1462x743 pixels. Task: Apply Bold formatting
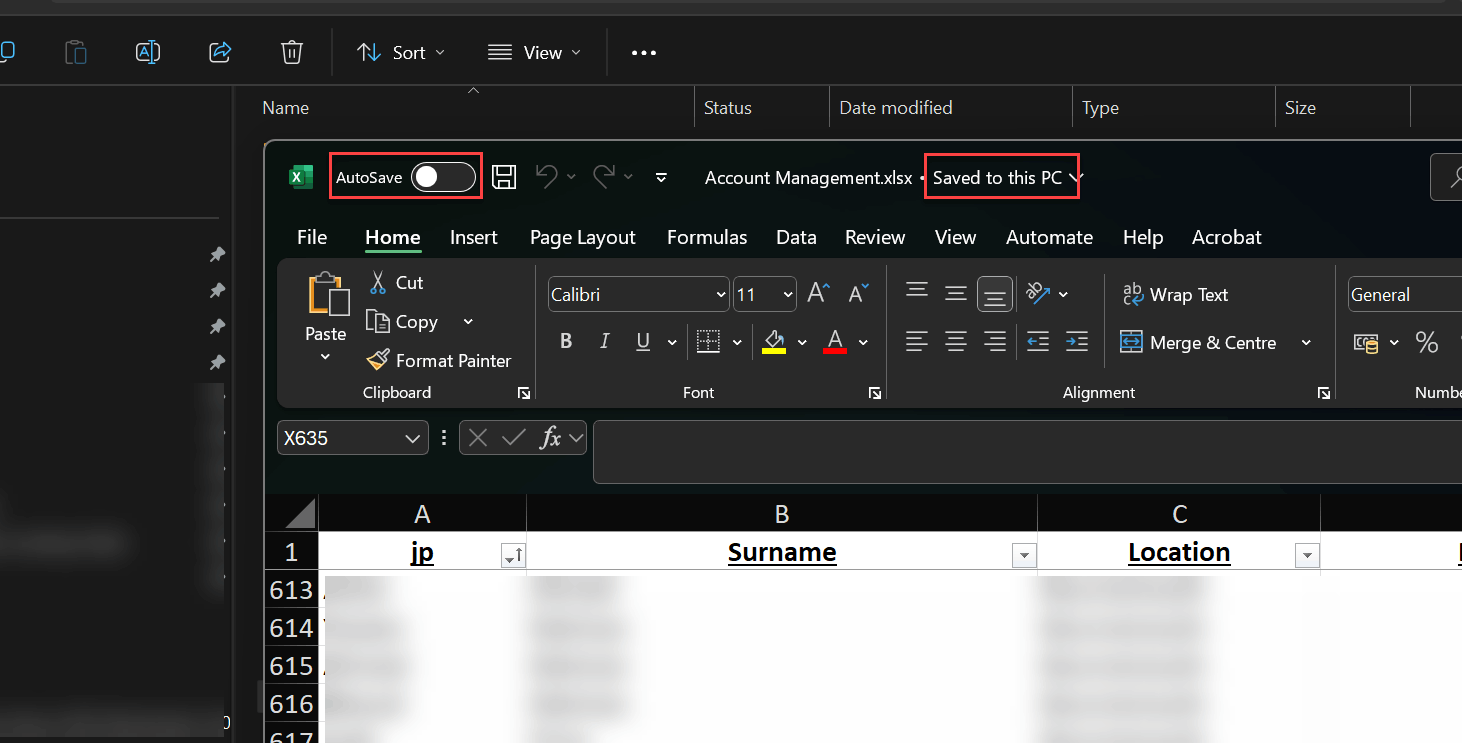click(566, 342)
